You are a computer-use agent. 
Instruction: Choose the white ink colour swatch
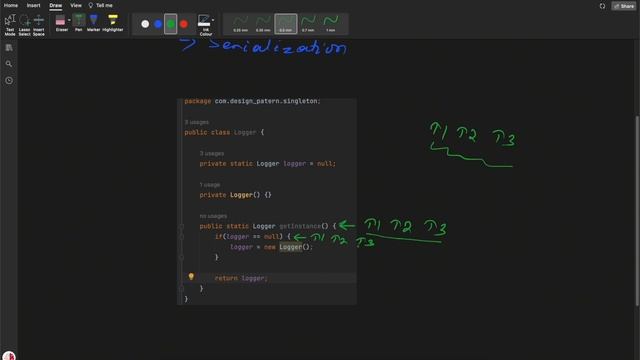[145, 24]
